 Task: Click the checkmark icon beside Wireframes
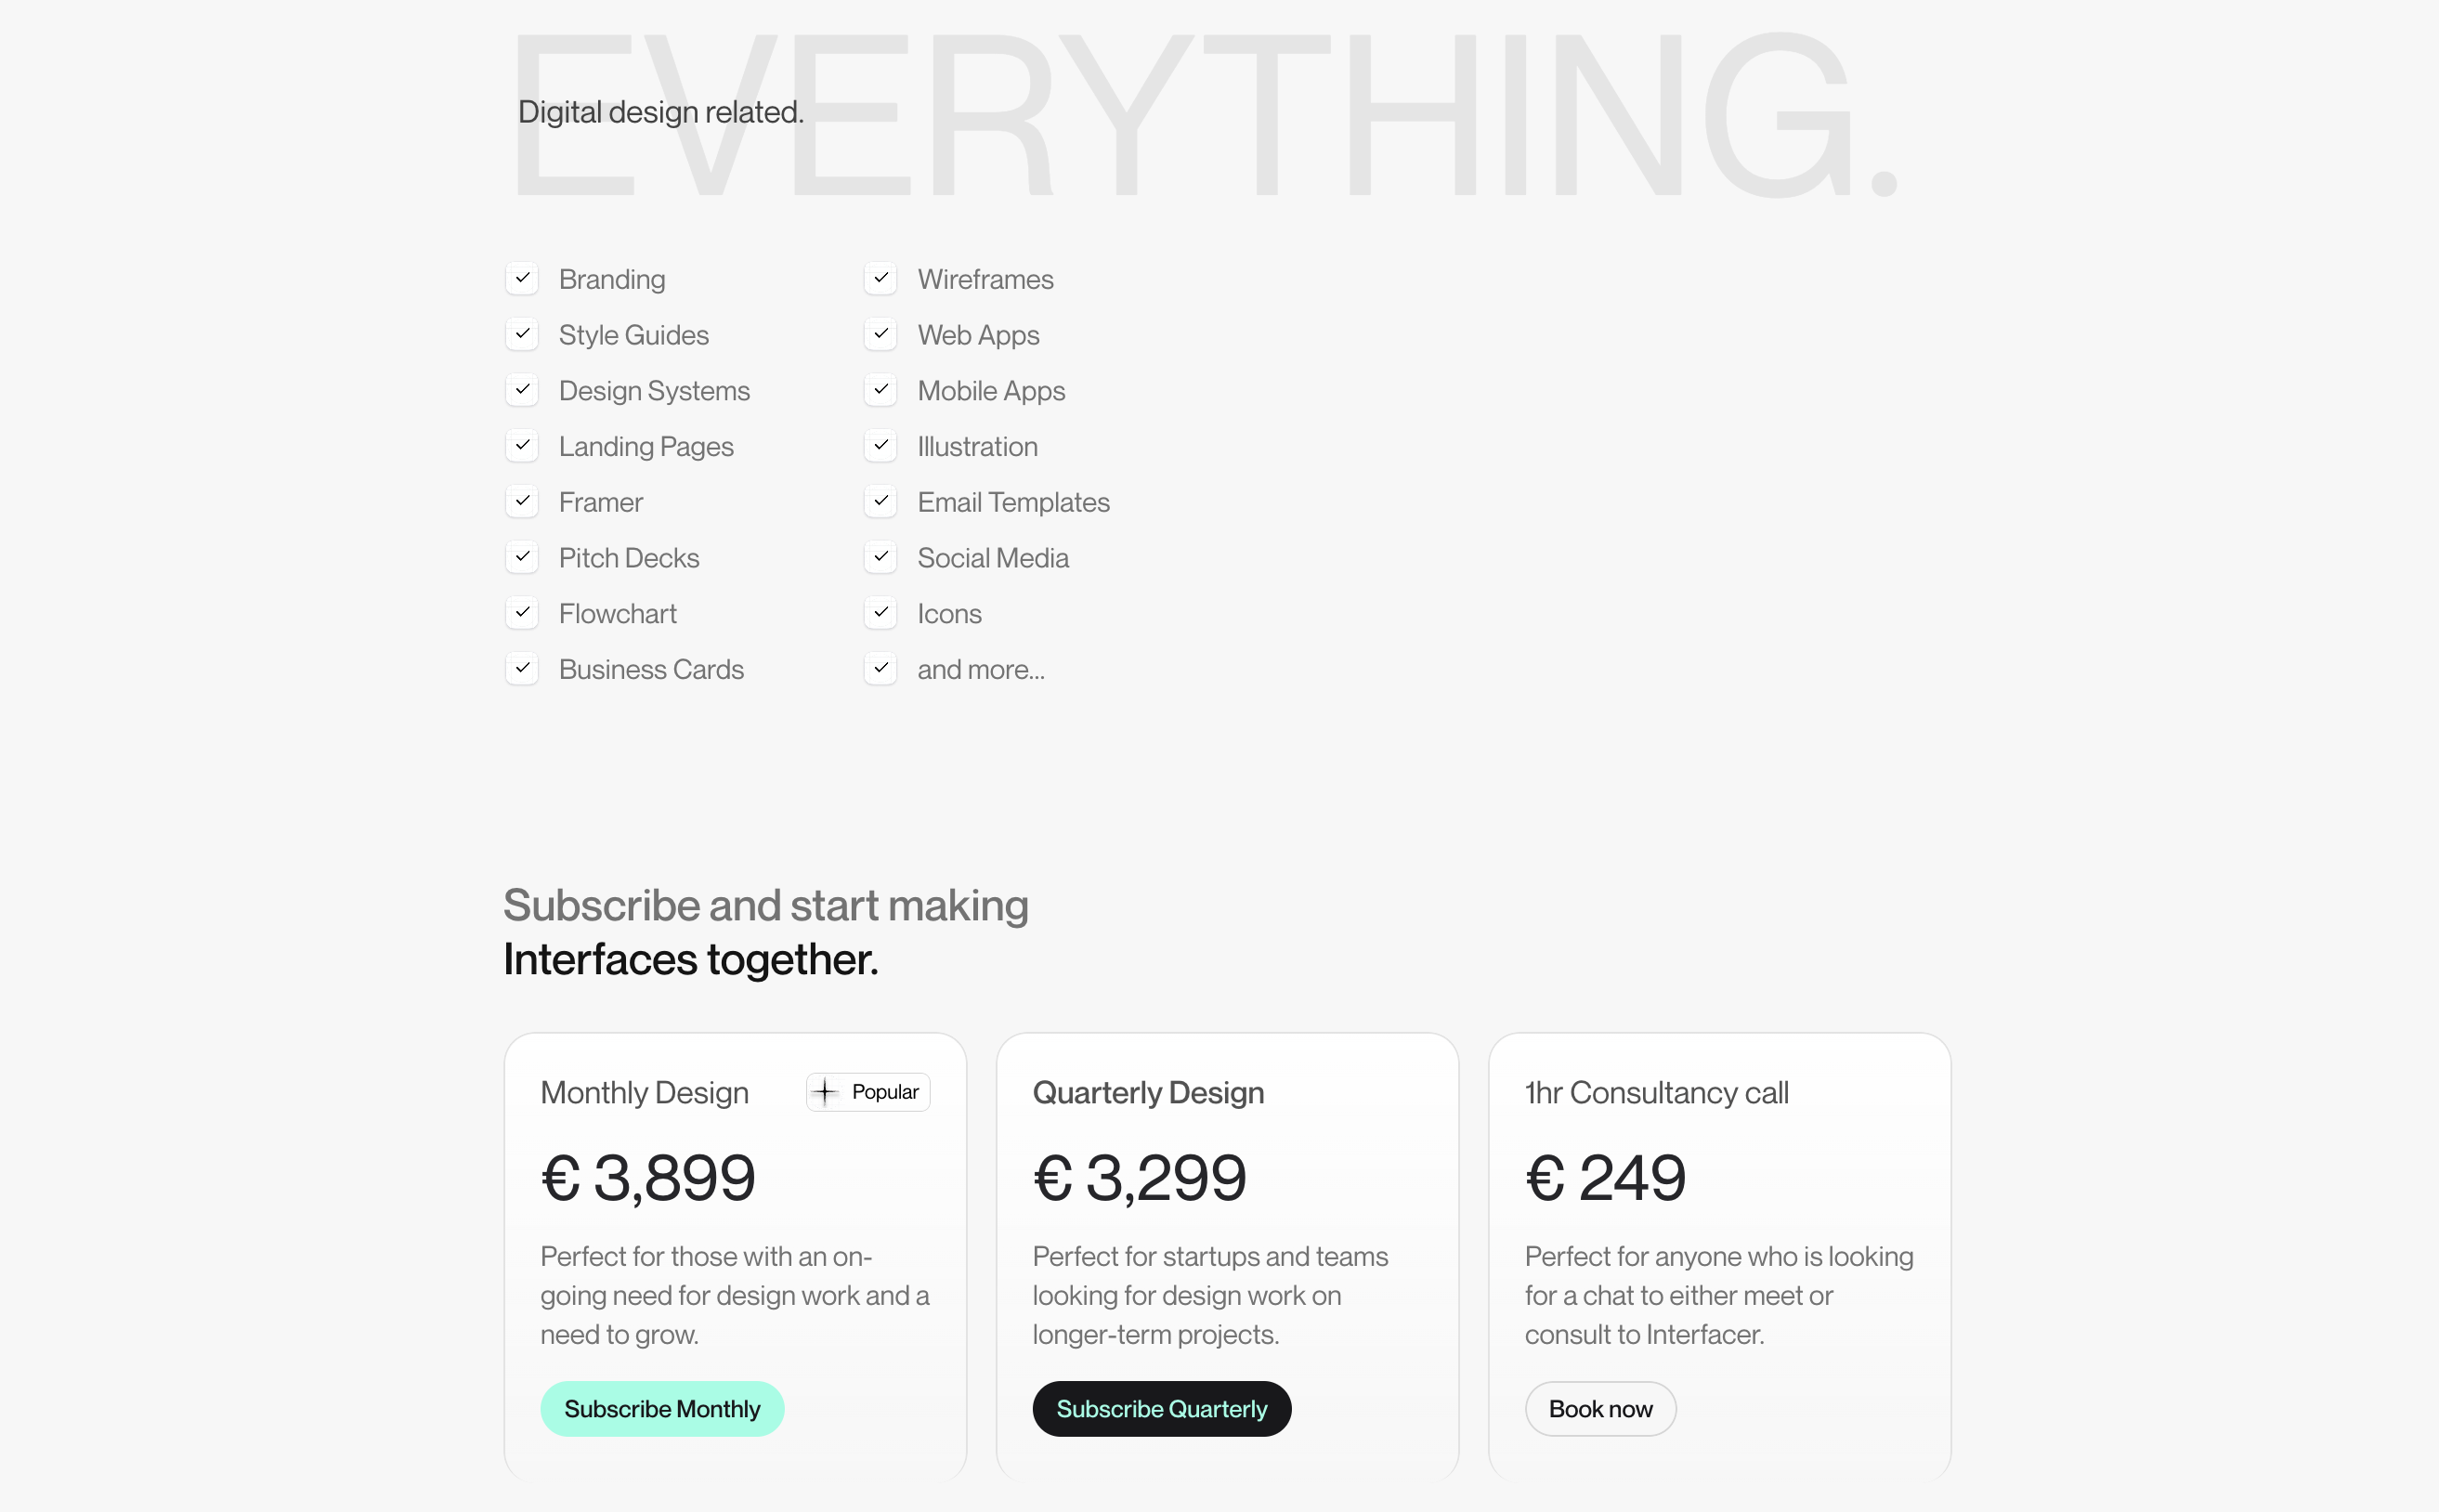click(881, 278)
